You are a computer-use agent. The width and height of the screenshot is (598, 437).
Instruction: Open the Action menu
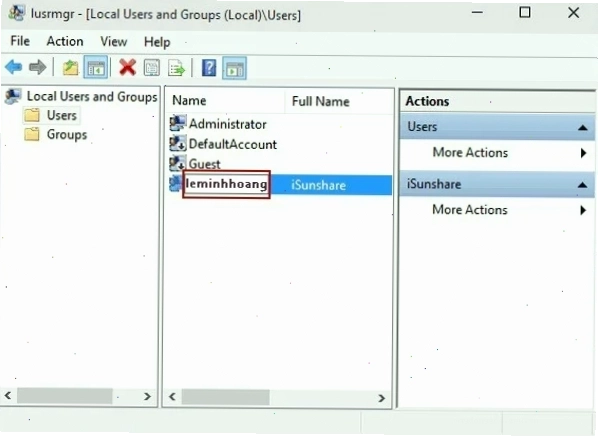(x=65, y=41)
